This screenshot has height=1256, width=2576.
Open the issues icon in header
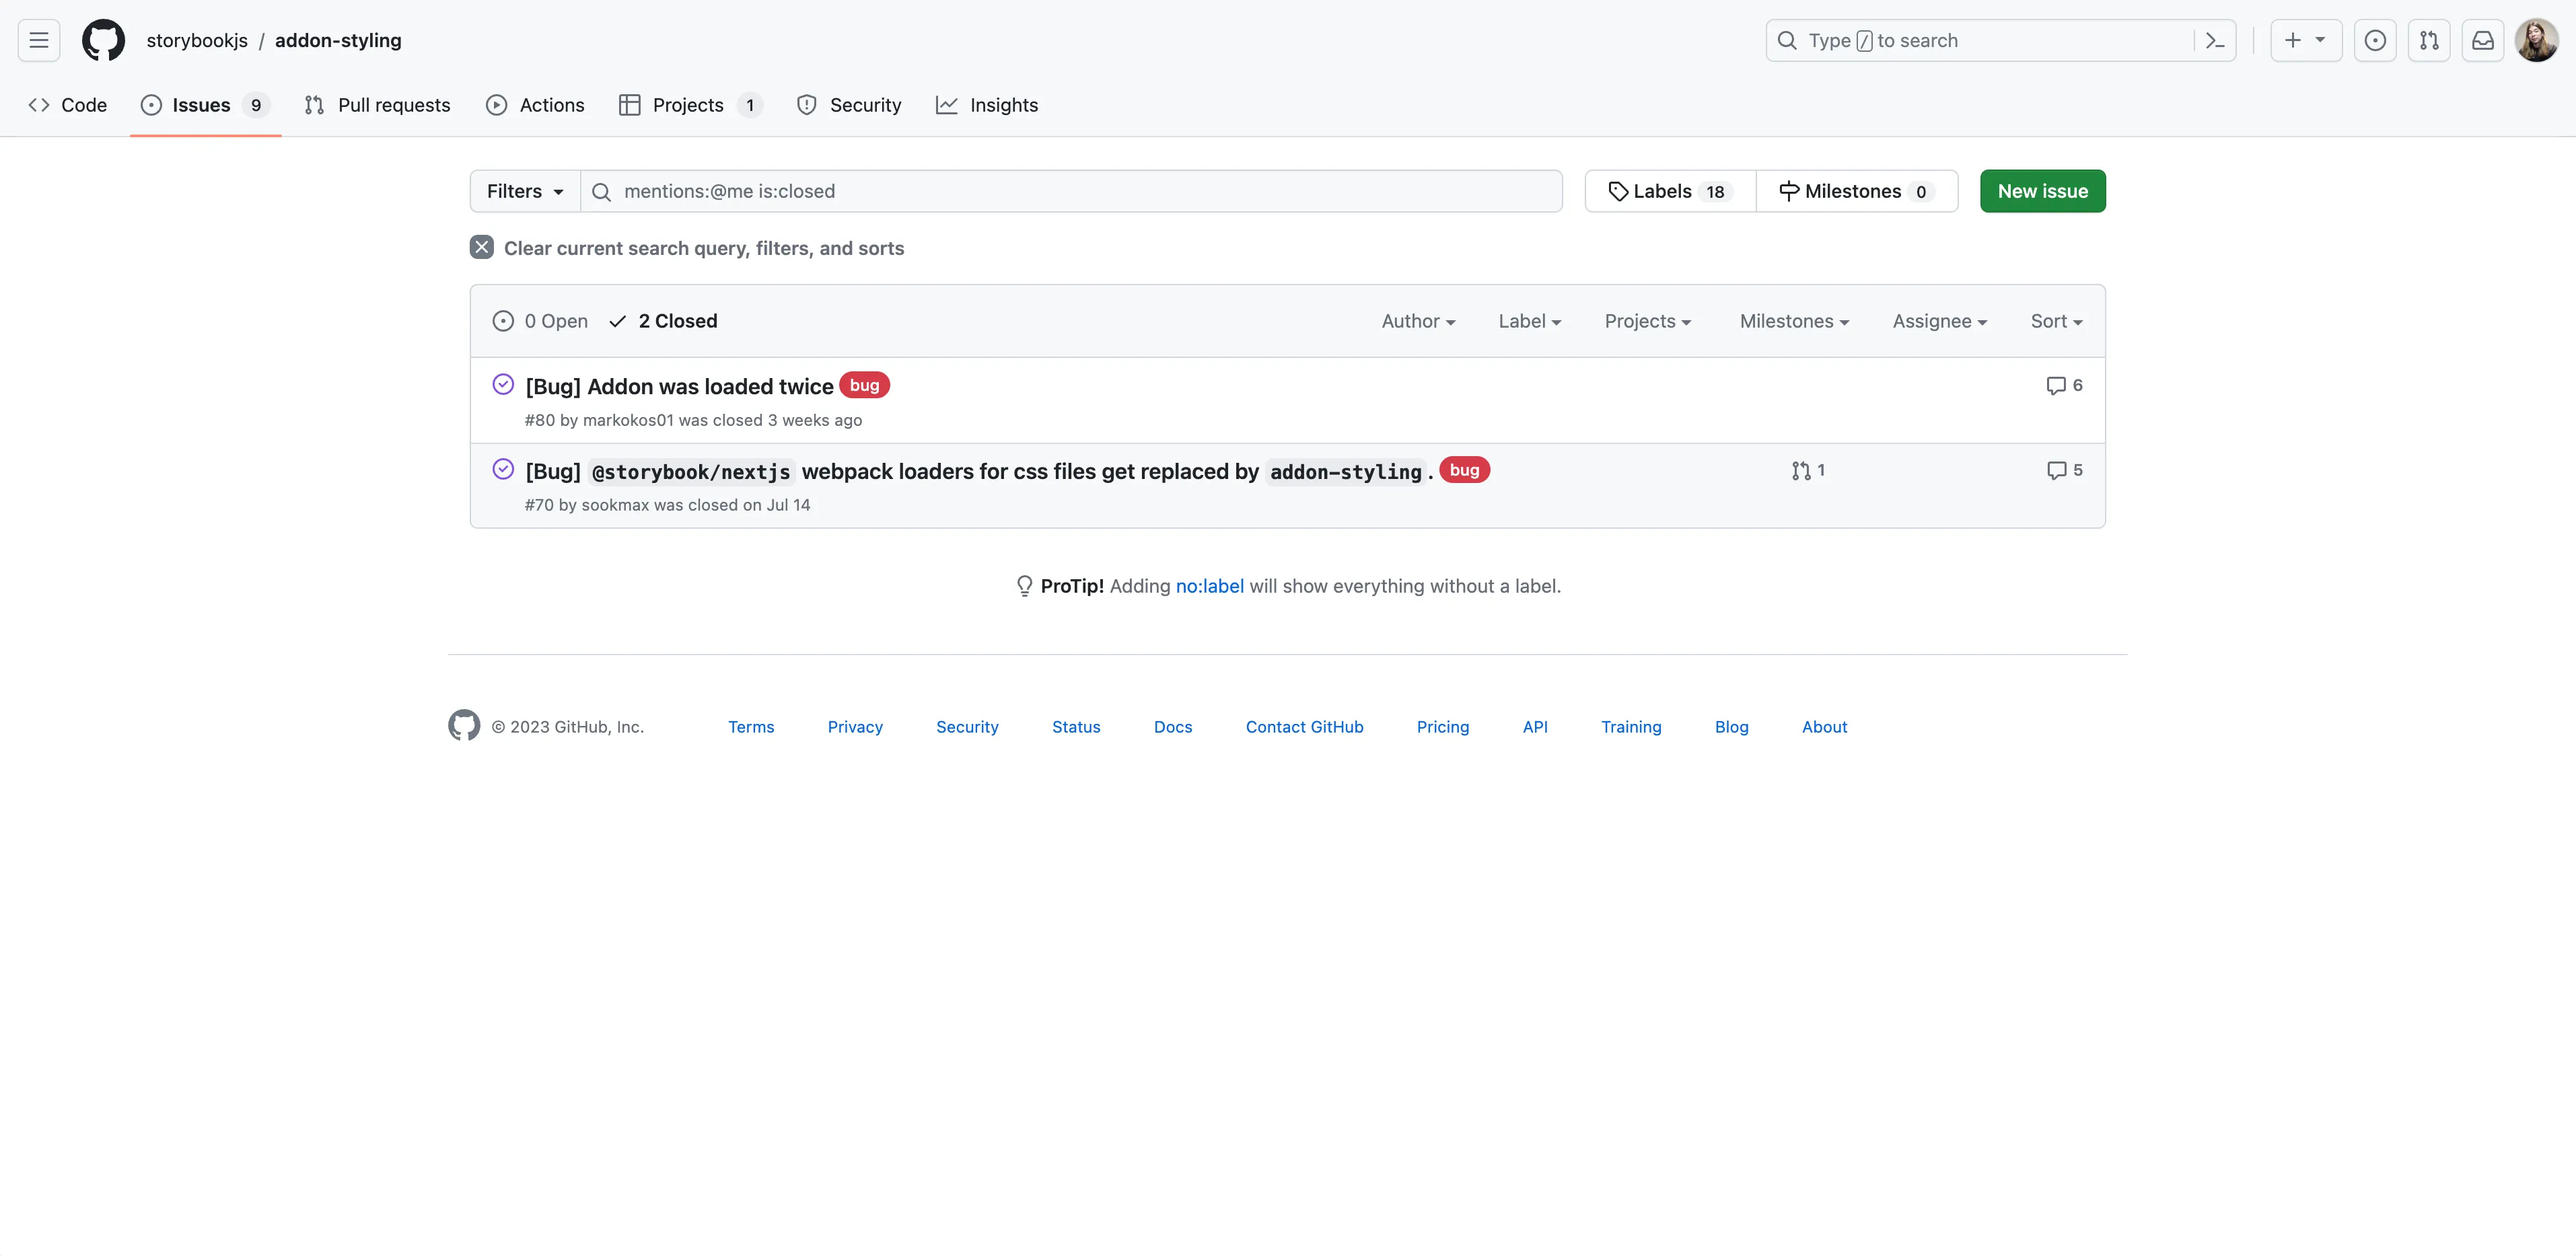pyautogui.click(x=2375, y=40)
